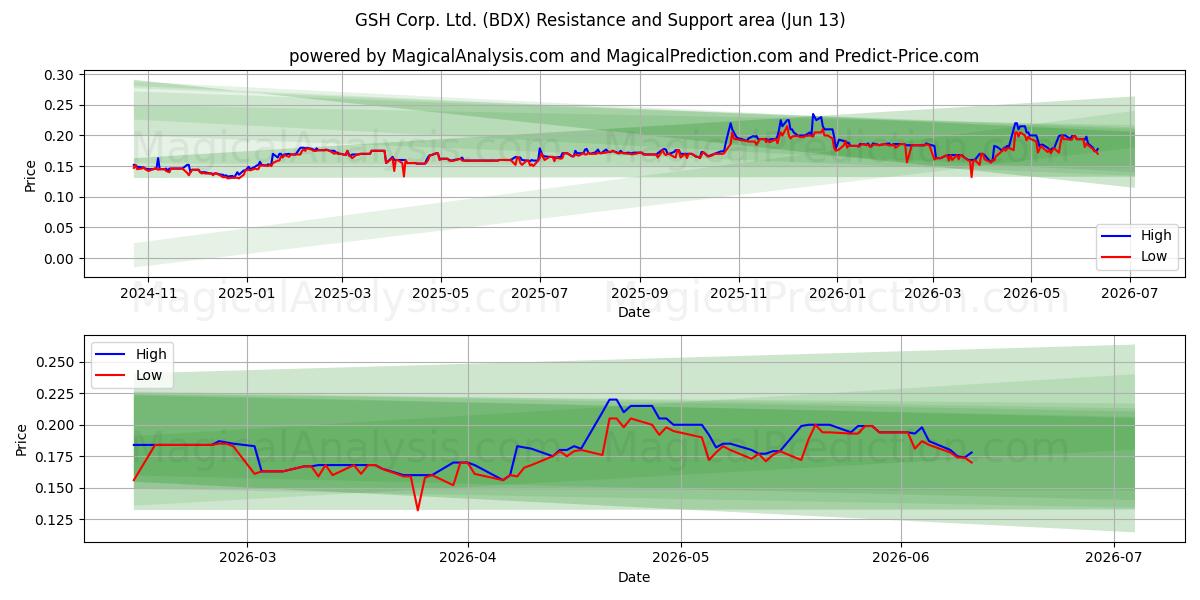This screenshot has height=600, width=1200.
Task: Click 'Low' in the top chart legend
Action: tap(1154, 256)
